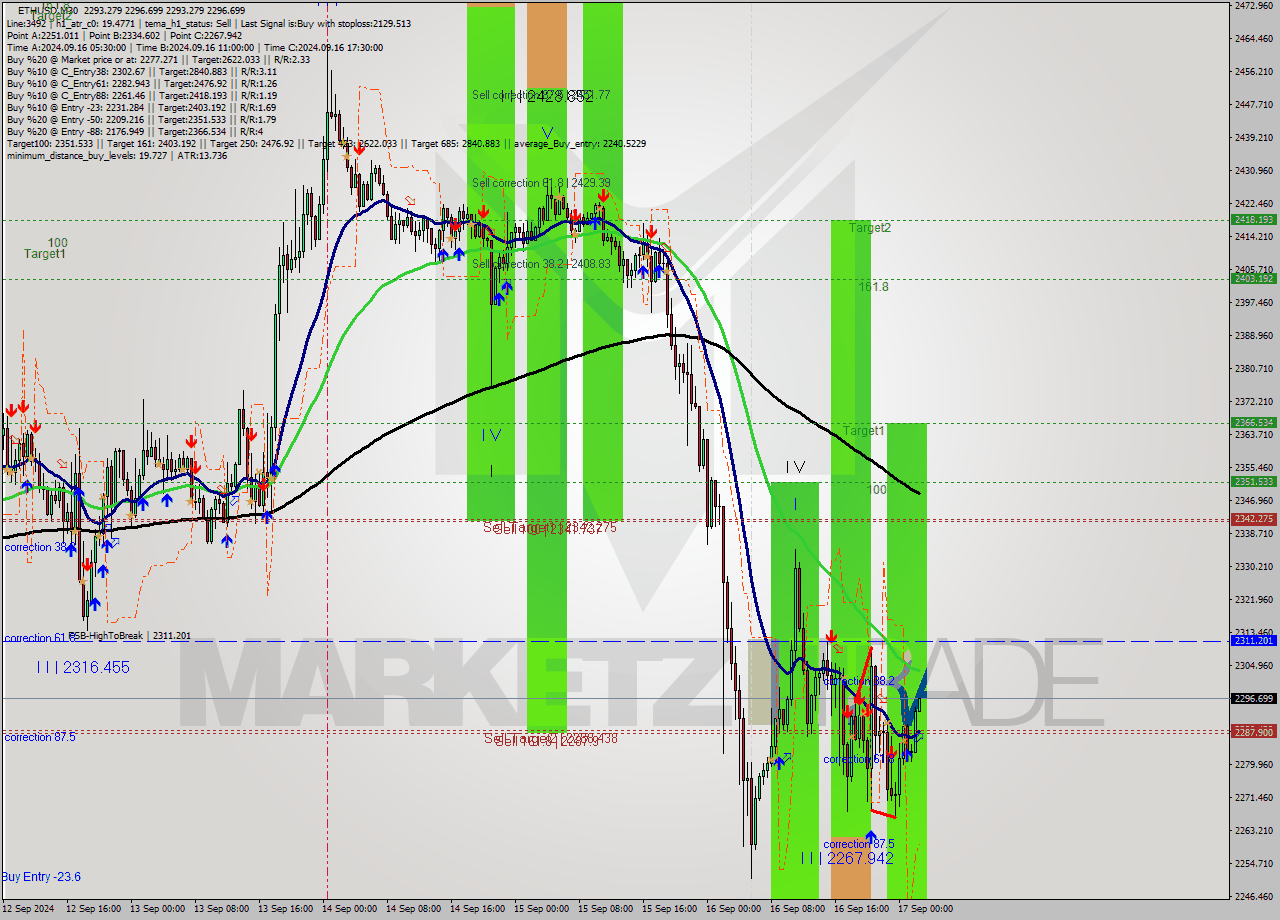Click the 'correction 38.2' label near 2300
The height and width of the screenshot is (920, 1280).
click(x=859, y=681)
